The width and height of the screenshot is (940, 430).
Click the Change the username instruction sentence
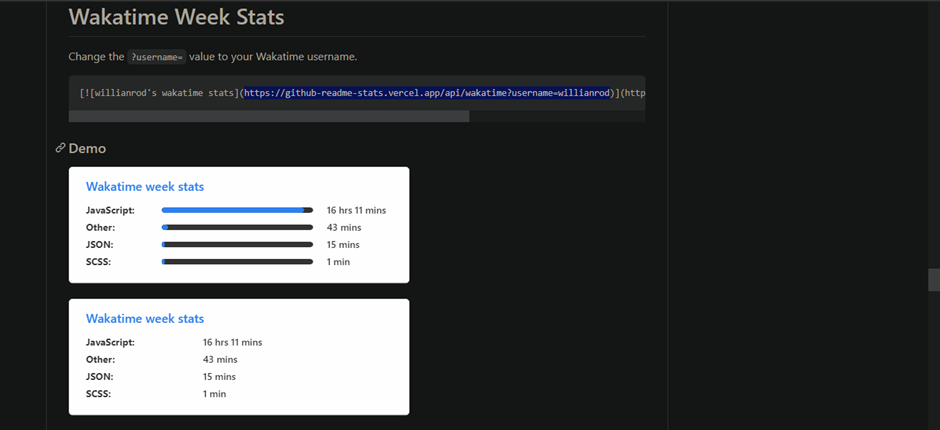click(x=213, y=57)
